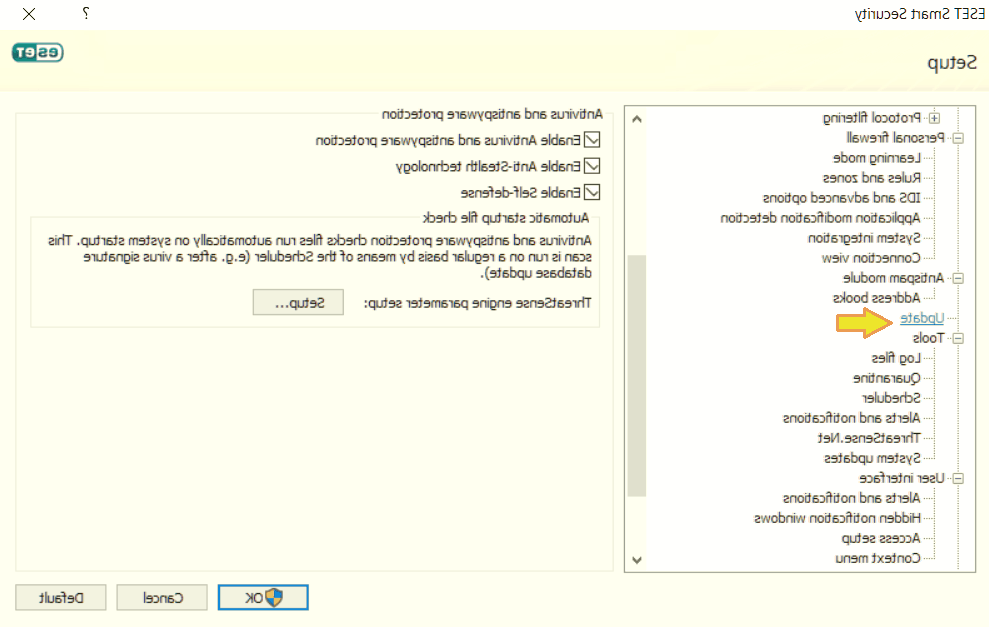This screenshot has width=989, height=627.
Task: Select Alerts and notifications under User interface
Action: click(851, 498)
